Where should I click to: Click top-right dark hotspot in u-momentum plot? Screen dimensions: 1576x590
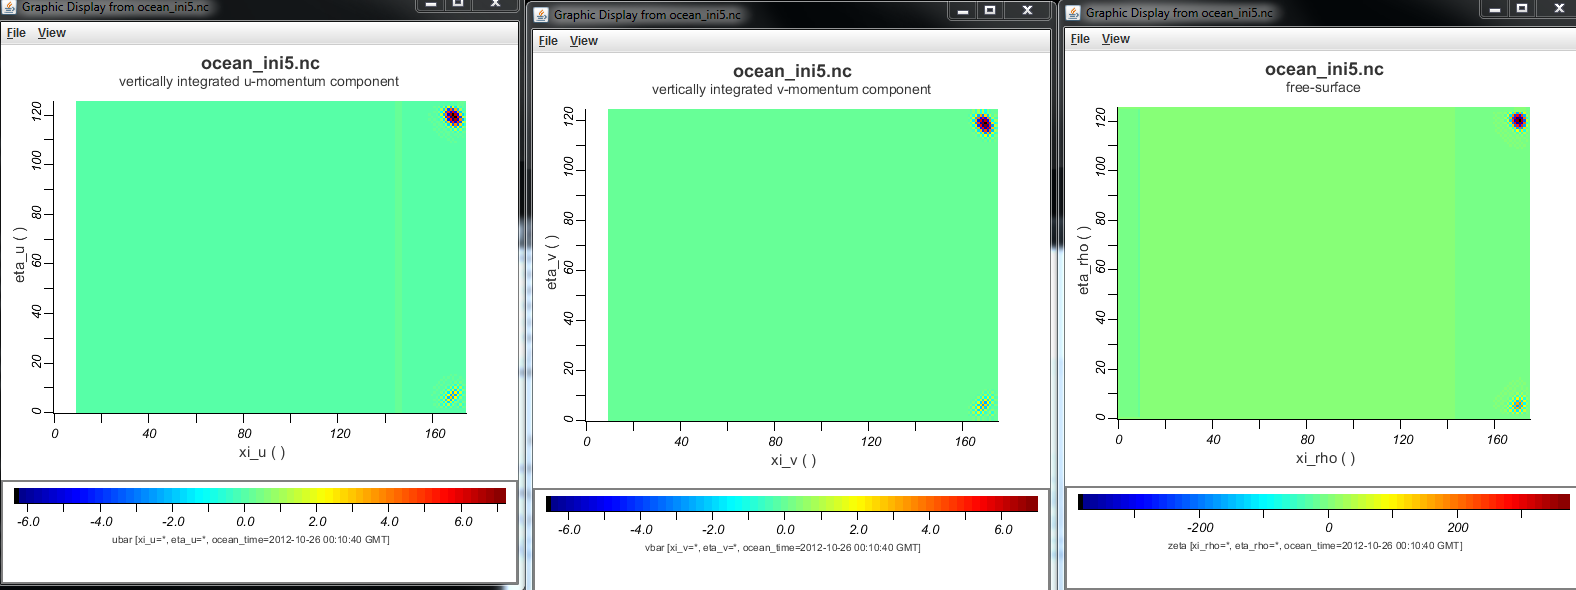tap(453, 117)
